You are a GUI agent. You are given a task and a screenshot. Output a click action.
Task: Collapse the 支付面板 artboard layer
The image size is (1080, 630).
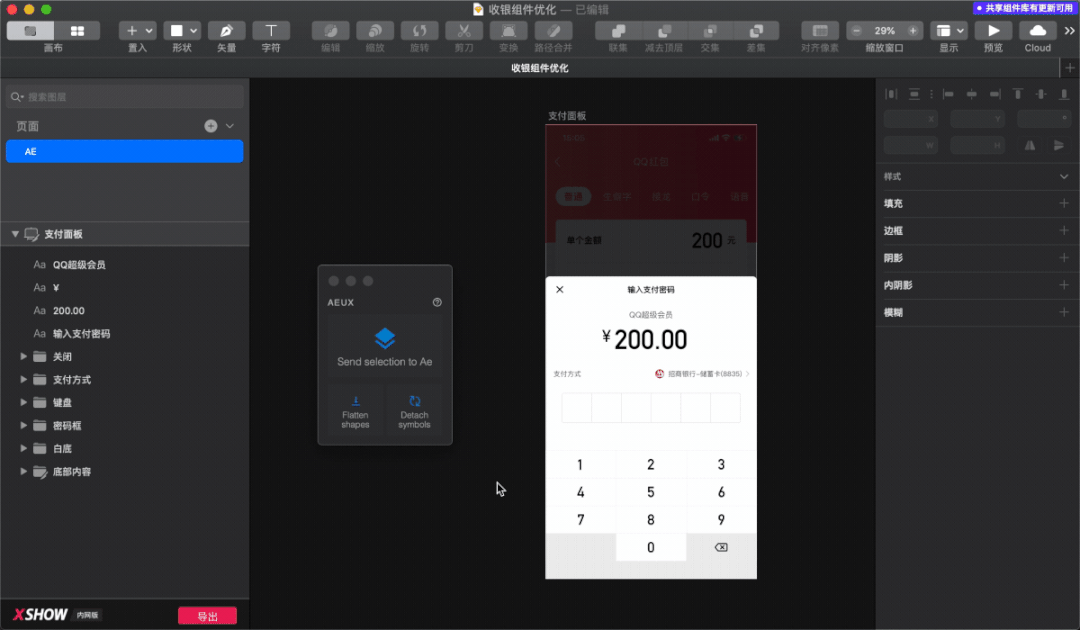(15, 234)
